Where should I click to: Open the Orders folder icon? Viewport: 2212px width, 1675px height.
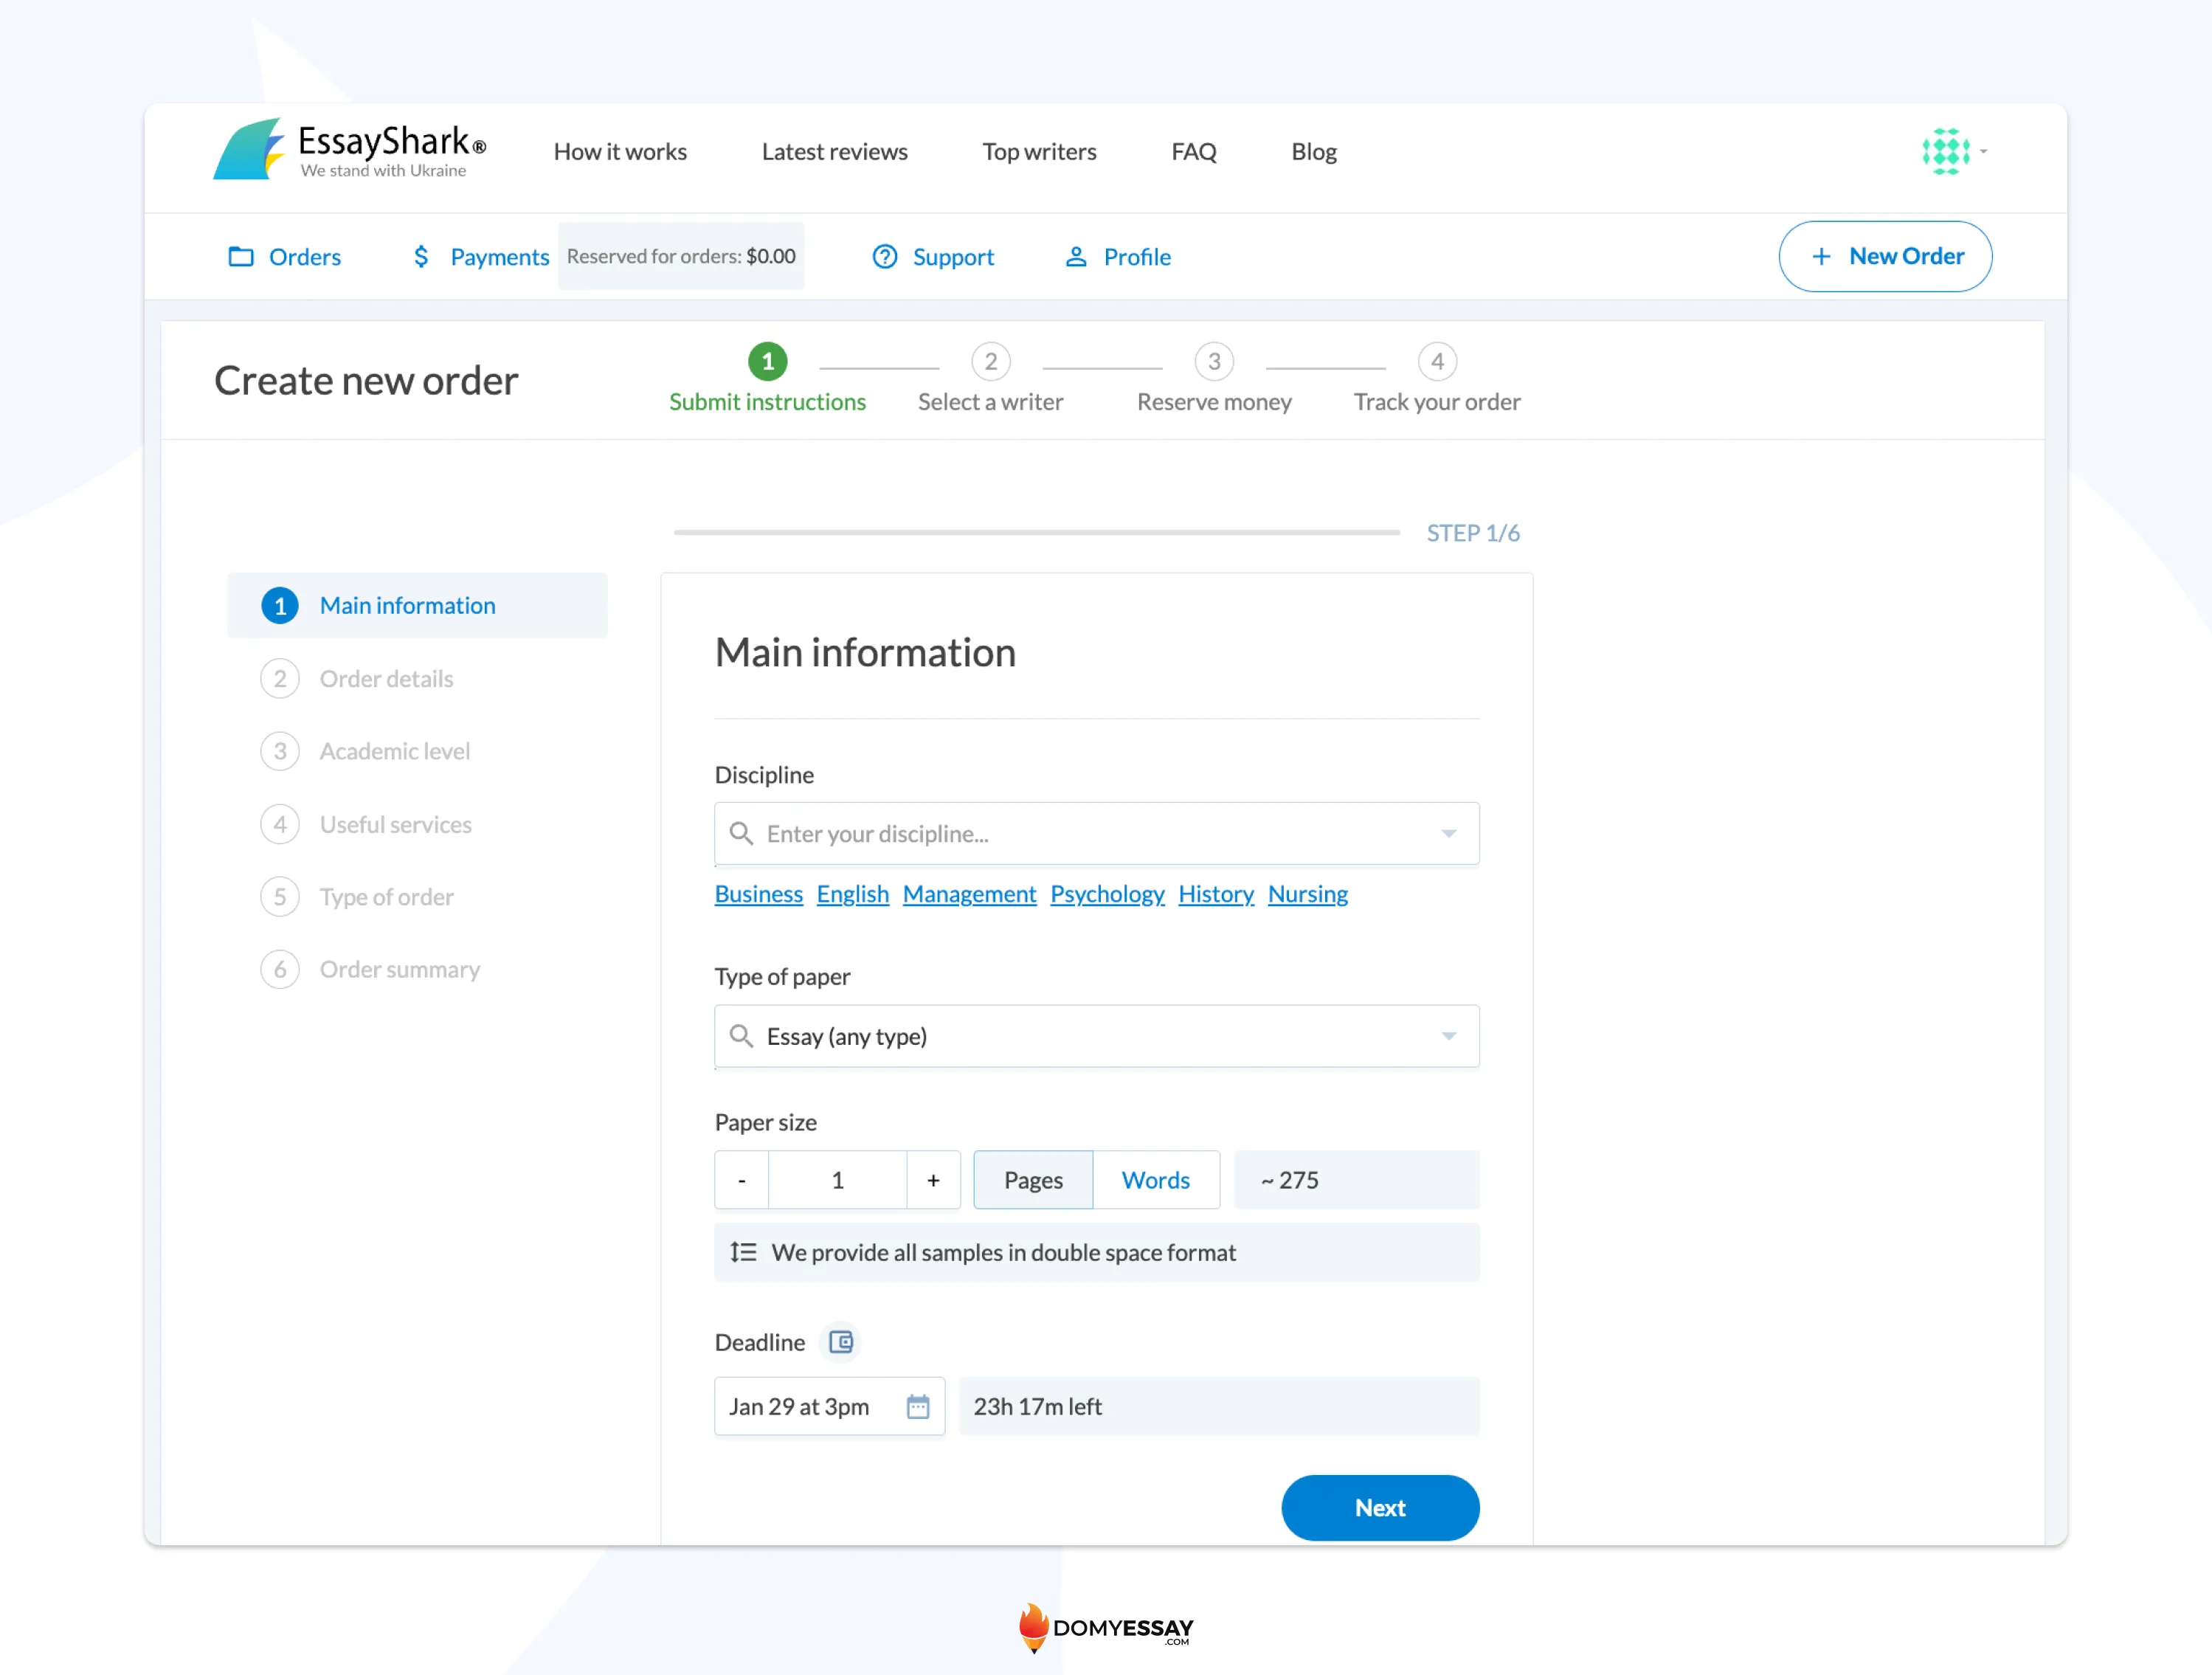point(241,257)
